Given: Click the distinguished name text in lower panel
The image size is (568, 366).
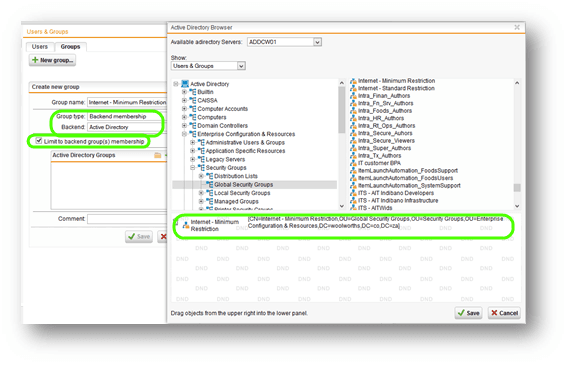Looking at the screenshot, I should pos(375,222).
